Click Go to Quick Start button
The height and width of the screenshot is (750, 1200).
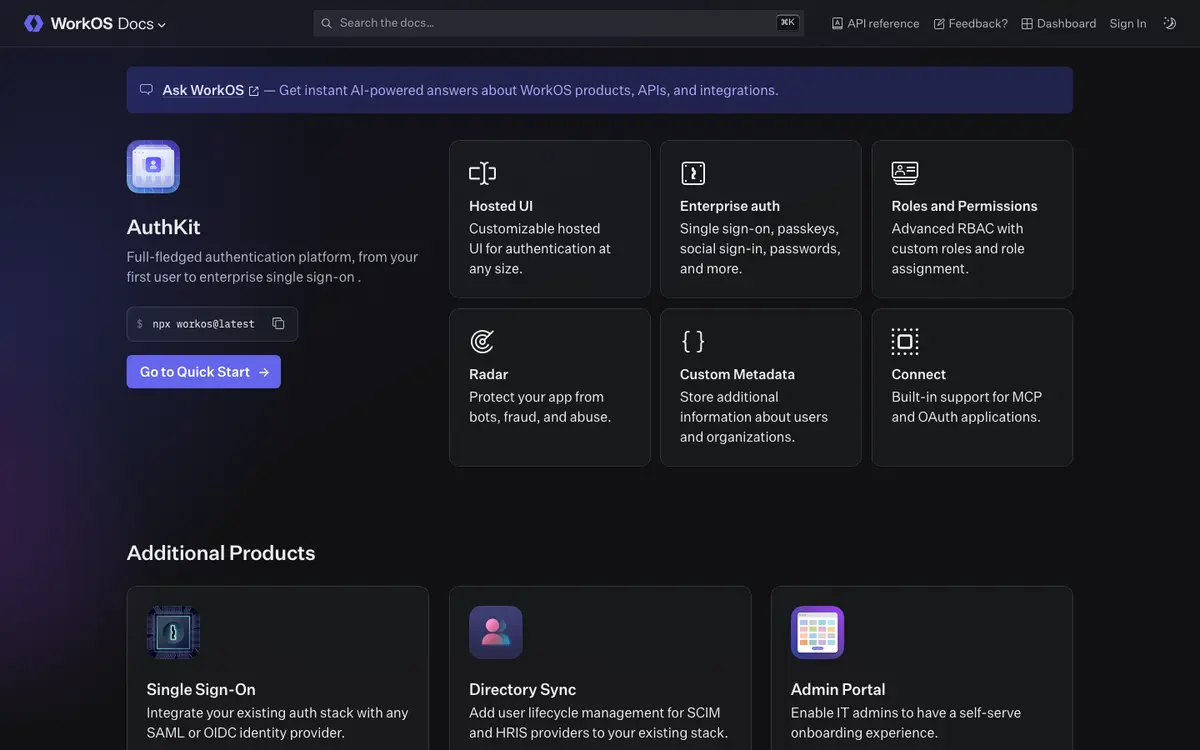[204, 372]
